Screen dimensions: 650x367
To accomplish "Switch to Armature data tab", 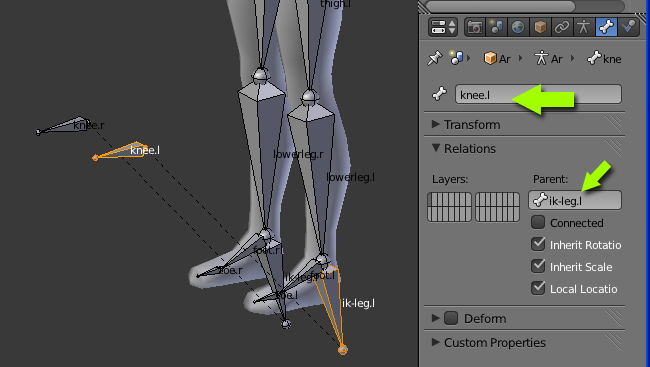I will click(584, 27).
